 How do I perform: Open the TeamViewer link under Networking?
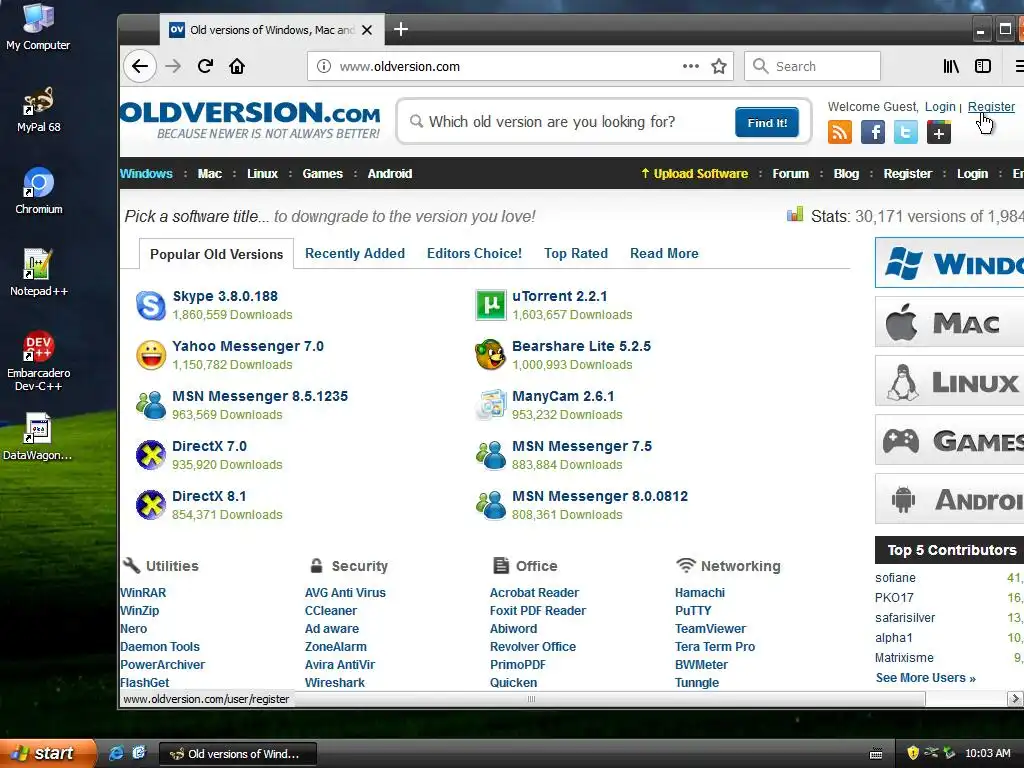pos(710,628)
